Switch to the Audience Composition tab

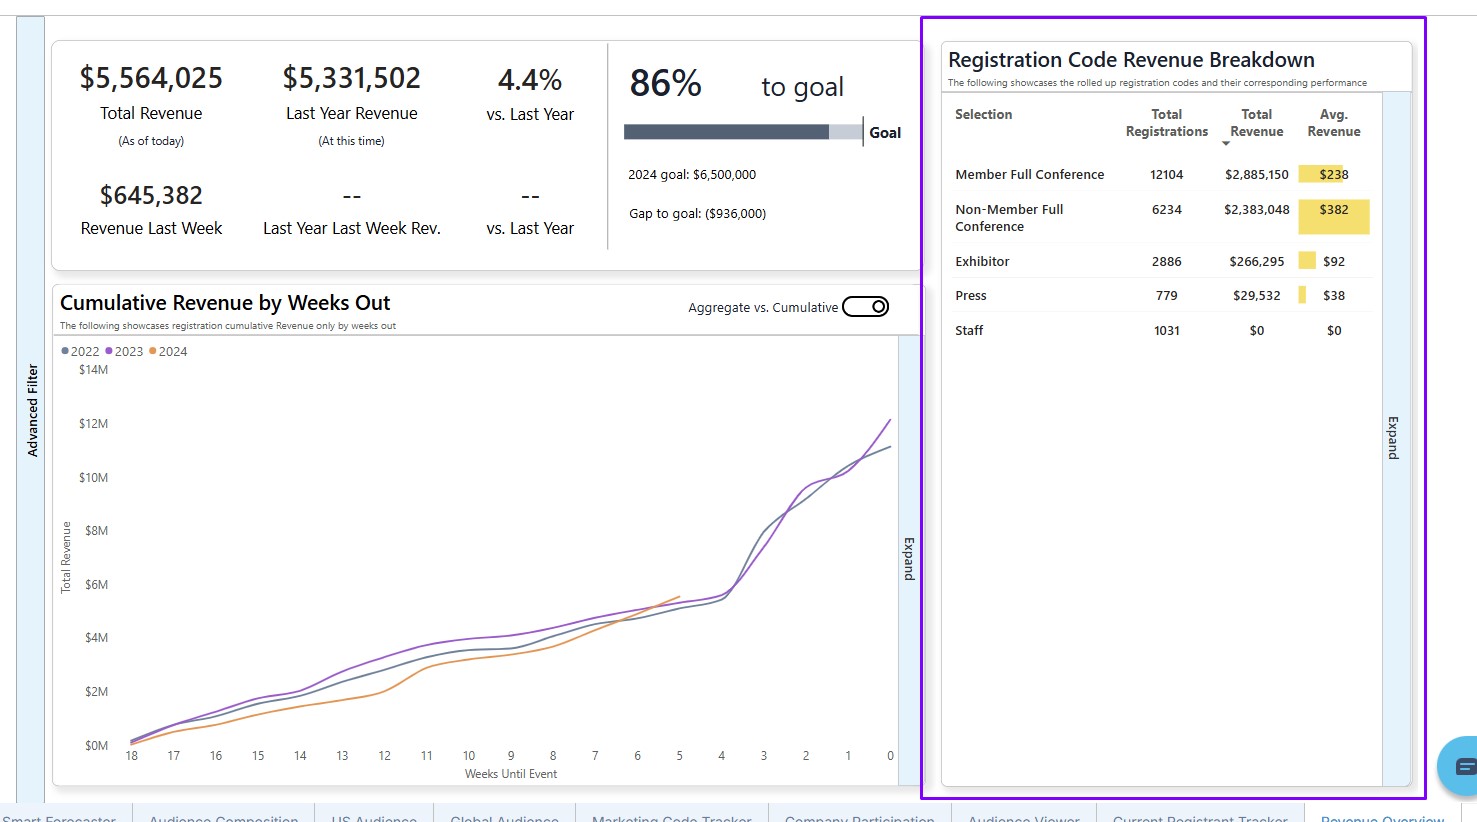point(223,816)
